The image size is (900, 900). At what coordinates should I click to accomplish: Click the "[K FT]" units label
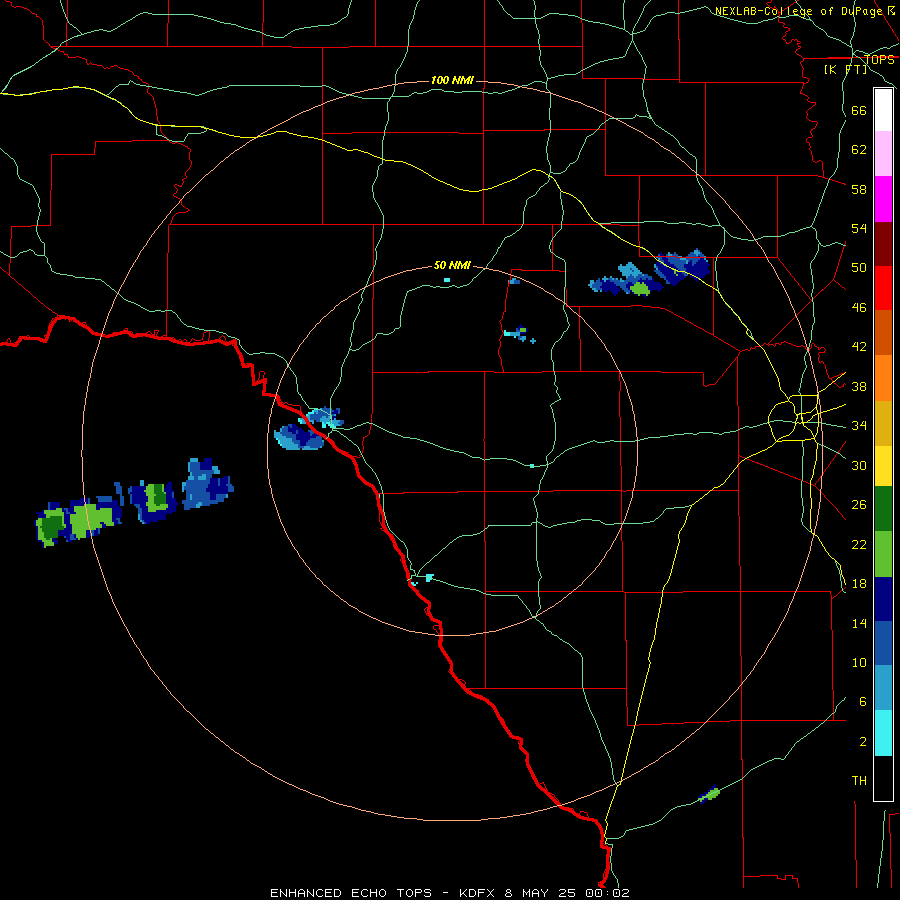[845, 69]
